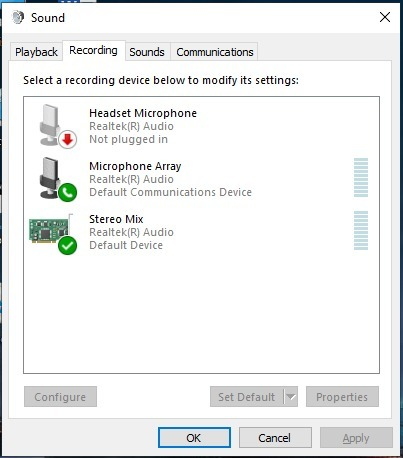
Task: Select the Recording tab
Action: click(93, 51)
